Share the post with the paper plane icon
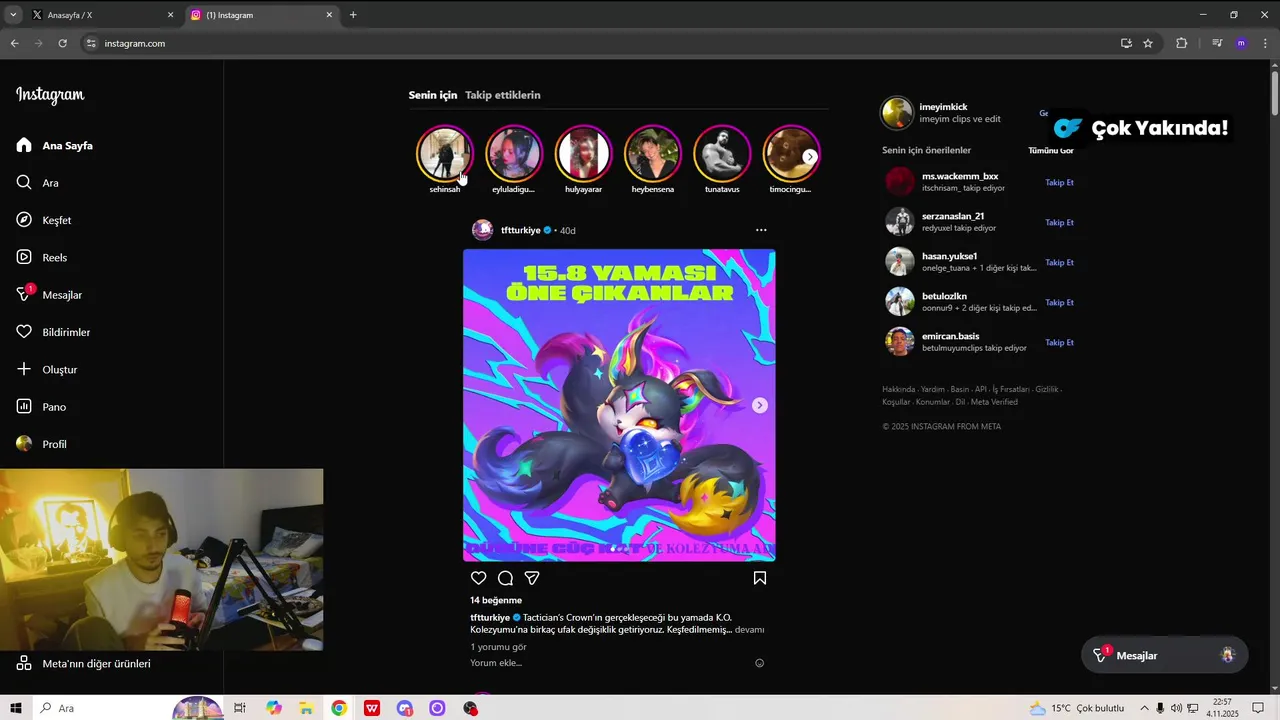The image size is (1280, 720). [532, 578]
